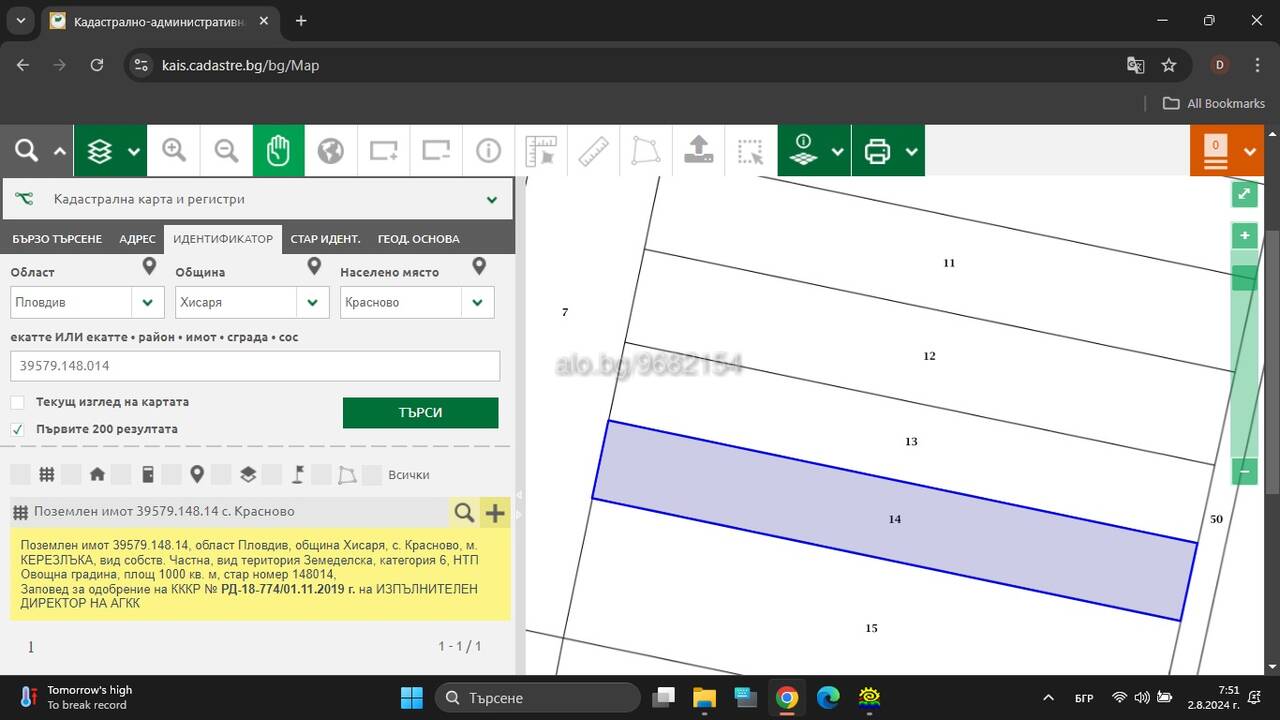Expand the Област Пловдив dropdown
This screenshot has width=1280, height=720.
pyautogui.click(x=87, y=302)
